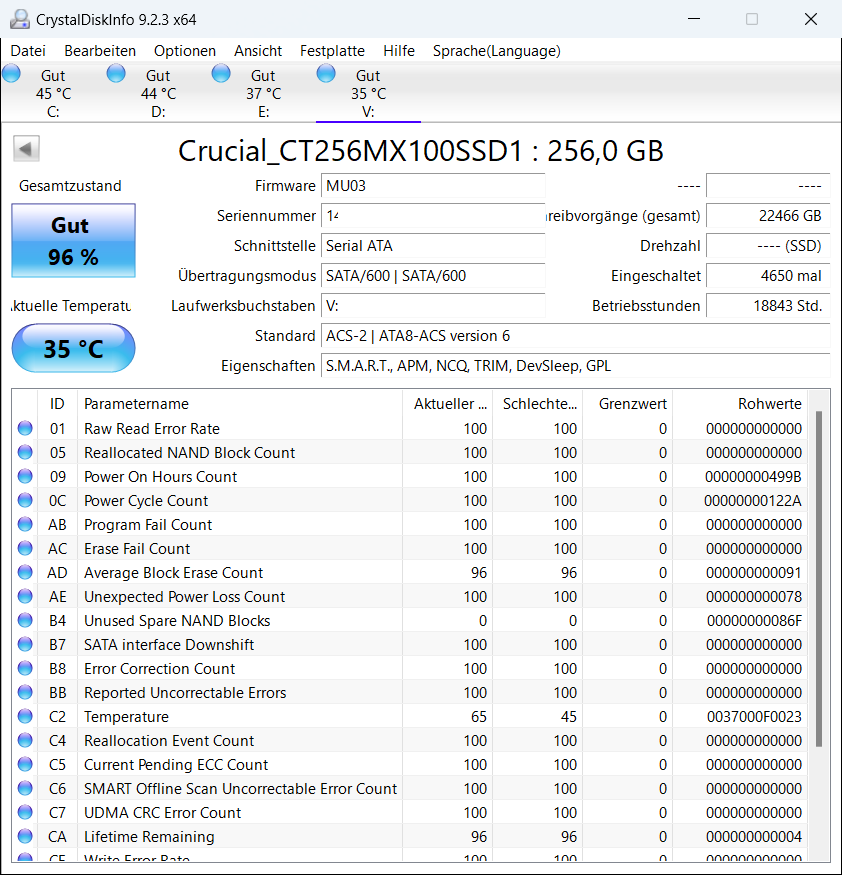This screenshot has width=842, height=875.
Task: Click the Gut 96% health status button
Action: 72,240
